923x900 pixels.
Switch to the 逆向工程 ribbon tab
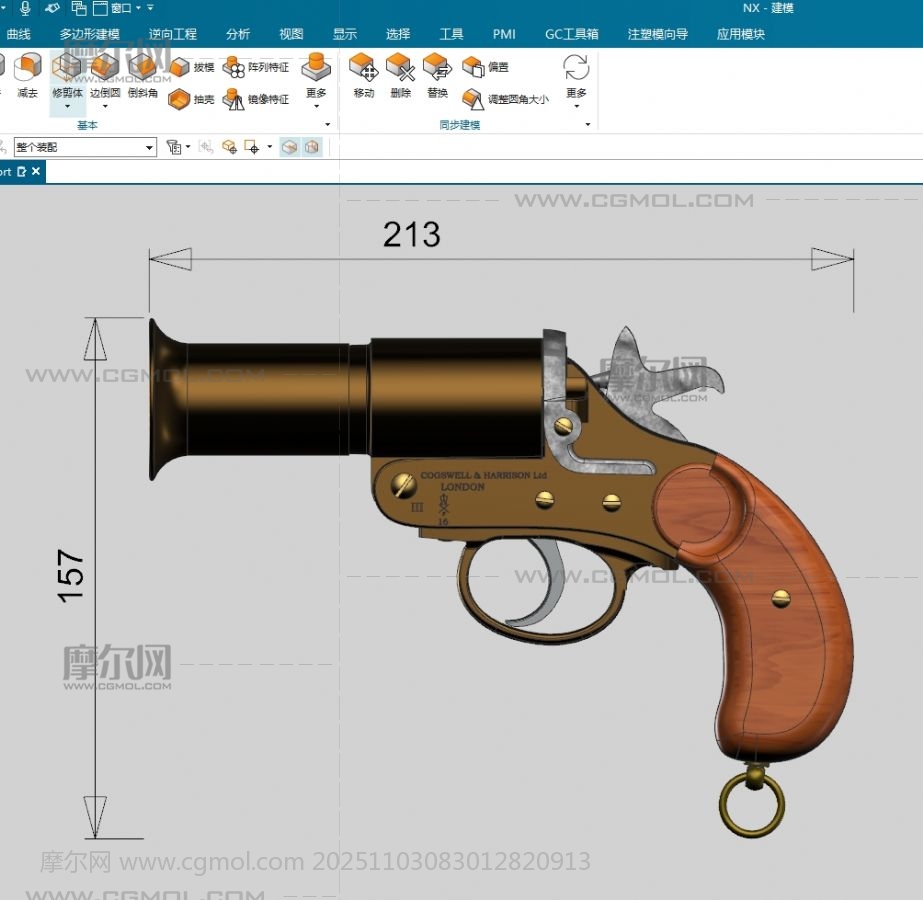click(173, 34)
